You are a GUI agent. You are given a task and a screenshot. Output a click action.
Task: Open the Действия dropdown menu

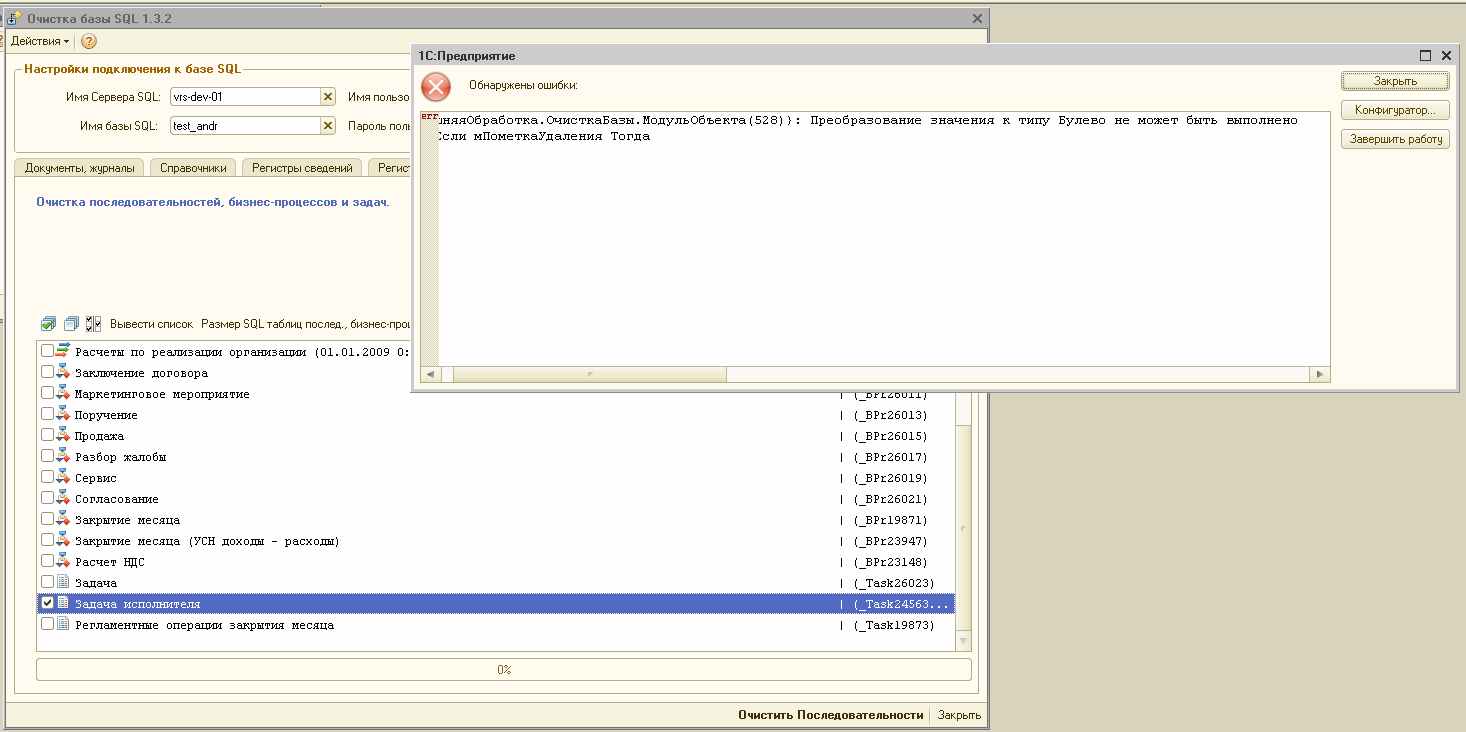point(40,41)
